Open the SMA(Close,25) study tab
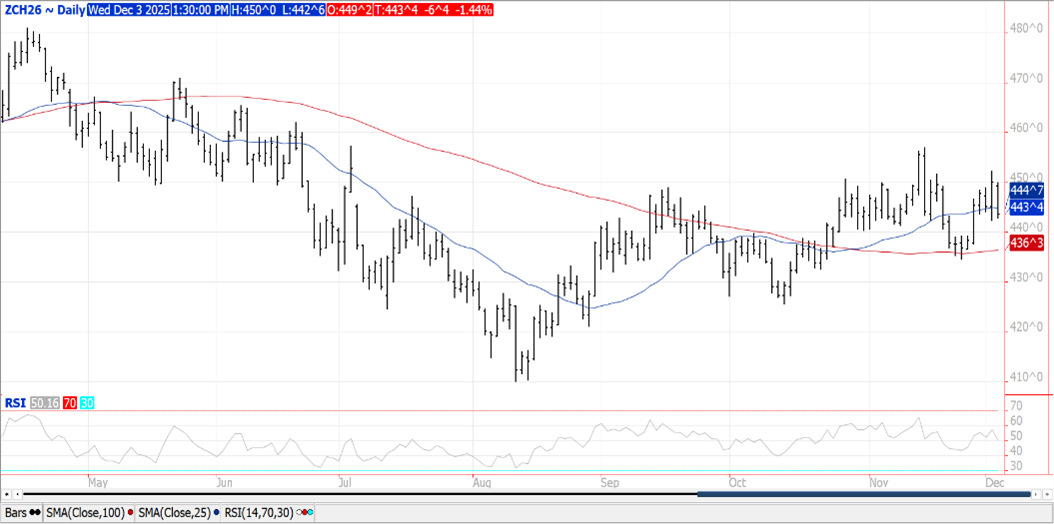This screenshot has width=1054, height=524. (x=177, y=513)
